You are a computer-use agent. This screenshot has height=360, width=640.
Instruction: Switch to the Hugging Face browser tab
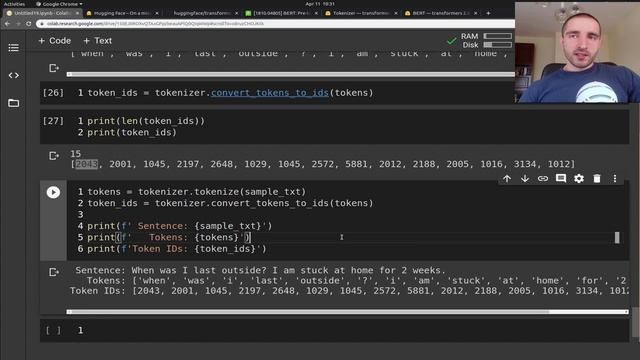click(122, 13)
